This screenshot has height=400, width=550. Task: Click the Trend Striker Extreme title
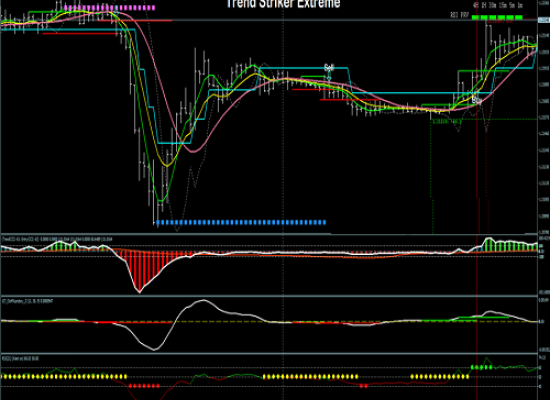point(283,4)
